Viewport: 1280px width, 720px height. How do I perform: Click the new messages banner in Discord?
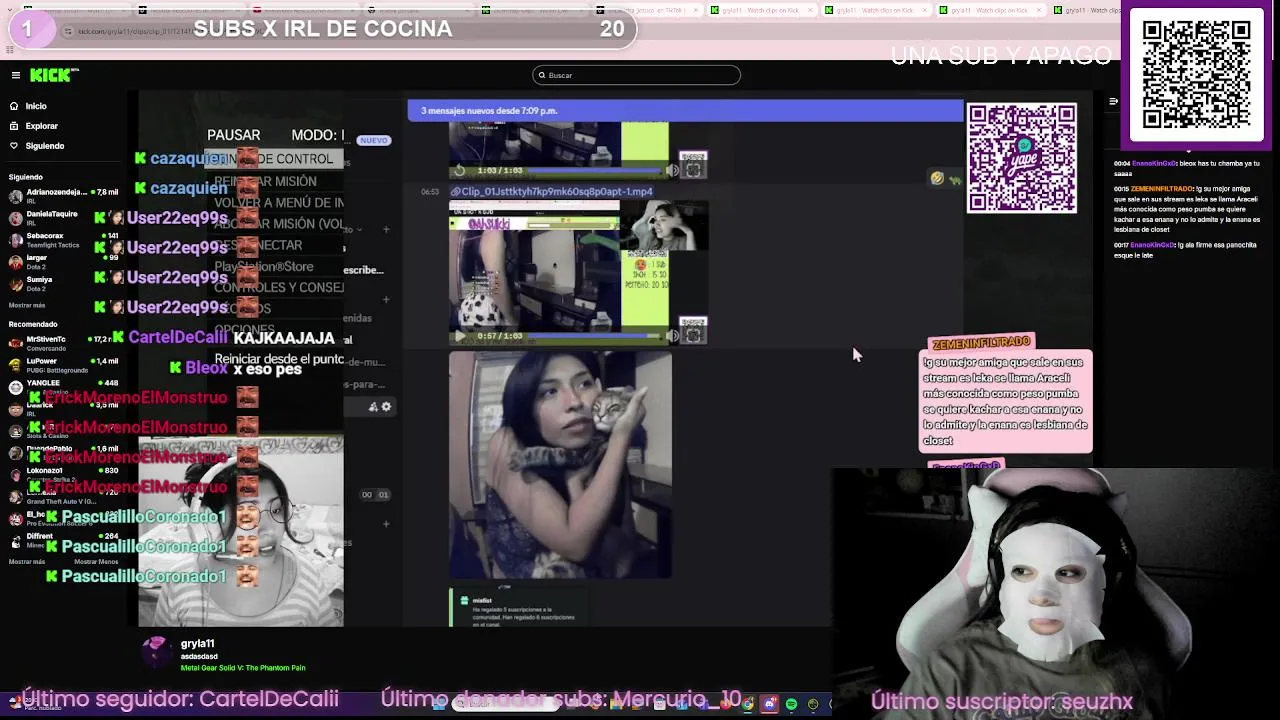685,111
